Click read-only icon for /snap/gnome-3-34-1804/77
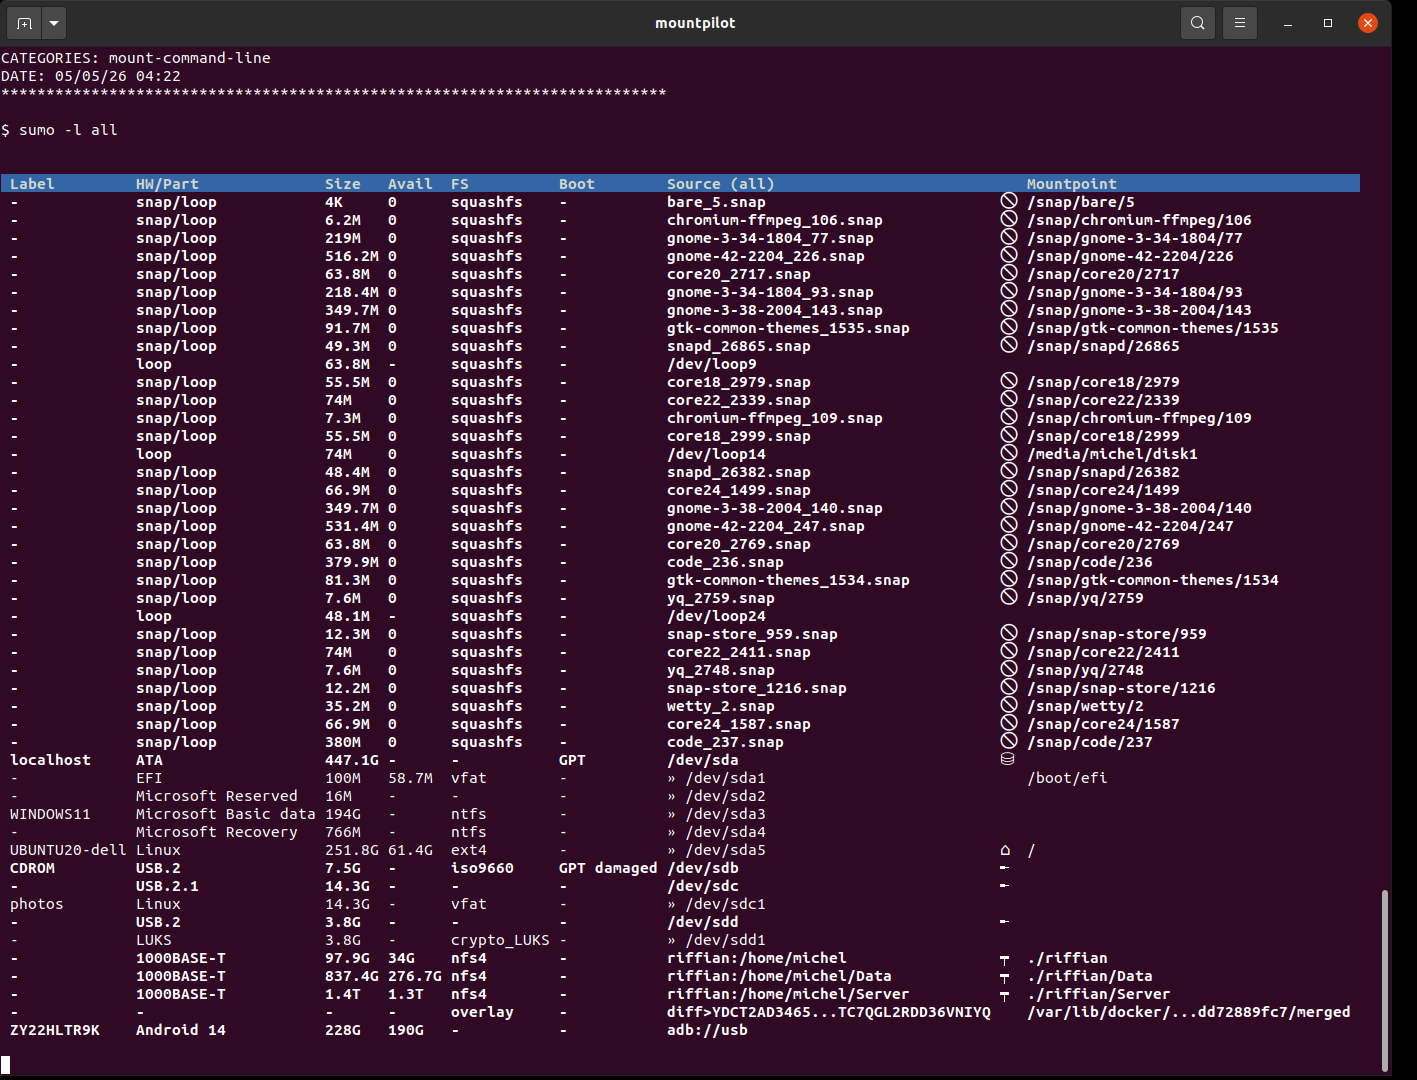This screenshot has height=1080, width=1417. [x=1009, y=237]
